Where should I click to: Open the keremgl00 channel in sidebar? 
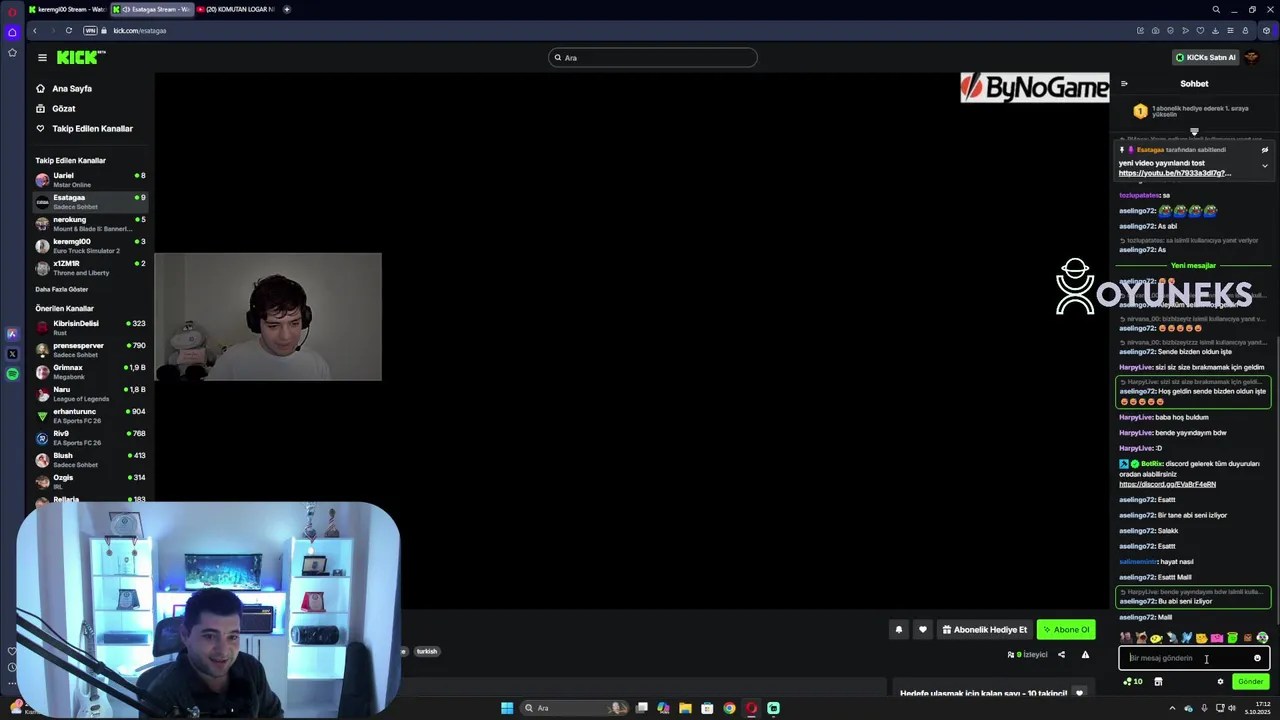[x=90, y=246]
